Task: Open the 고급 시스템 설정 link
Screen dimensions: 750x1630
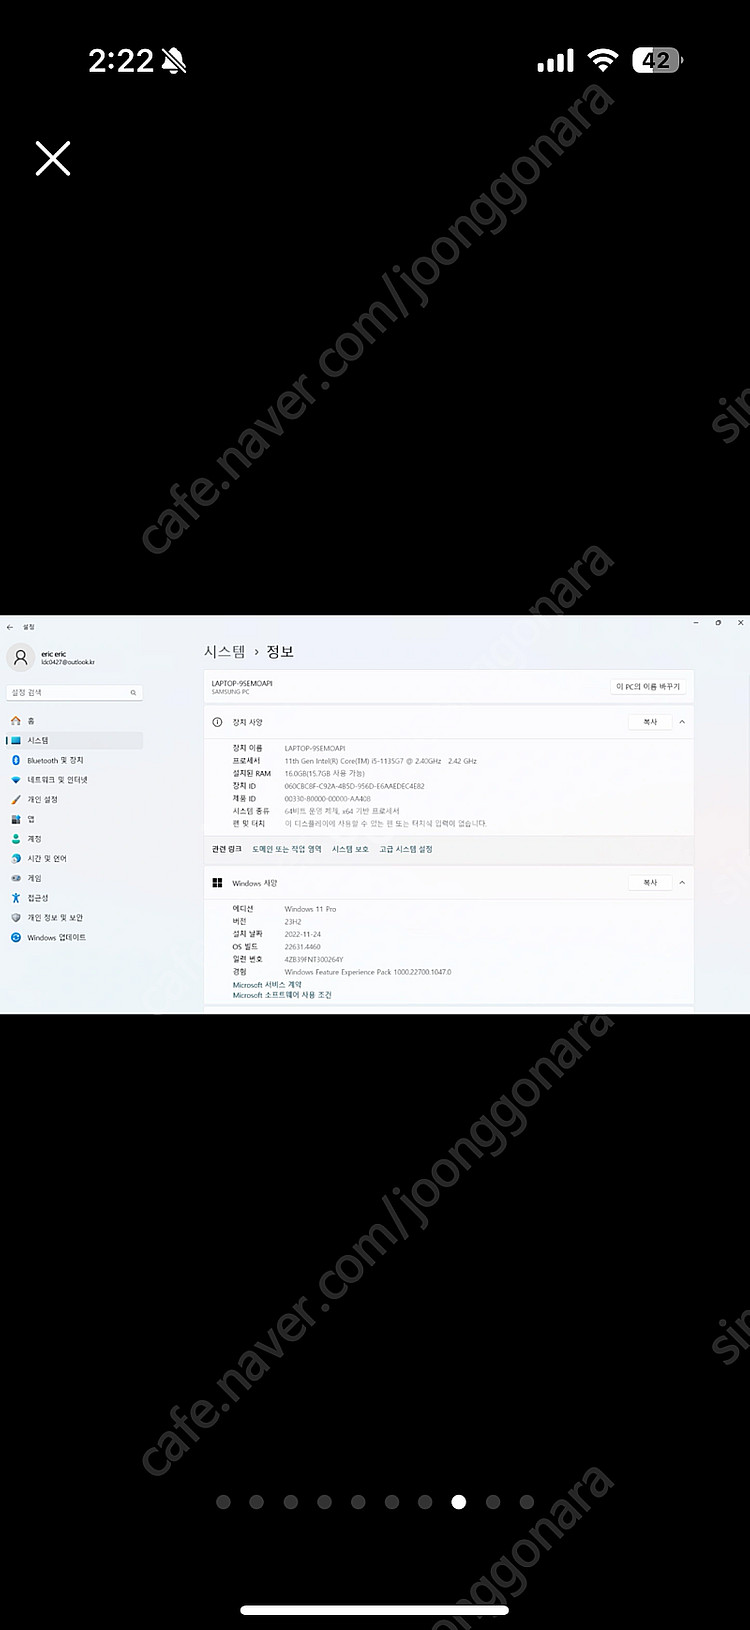Action: [x=406, y=849]
